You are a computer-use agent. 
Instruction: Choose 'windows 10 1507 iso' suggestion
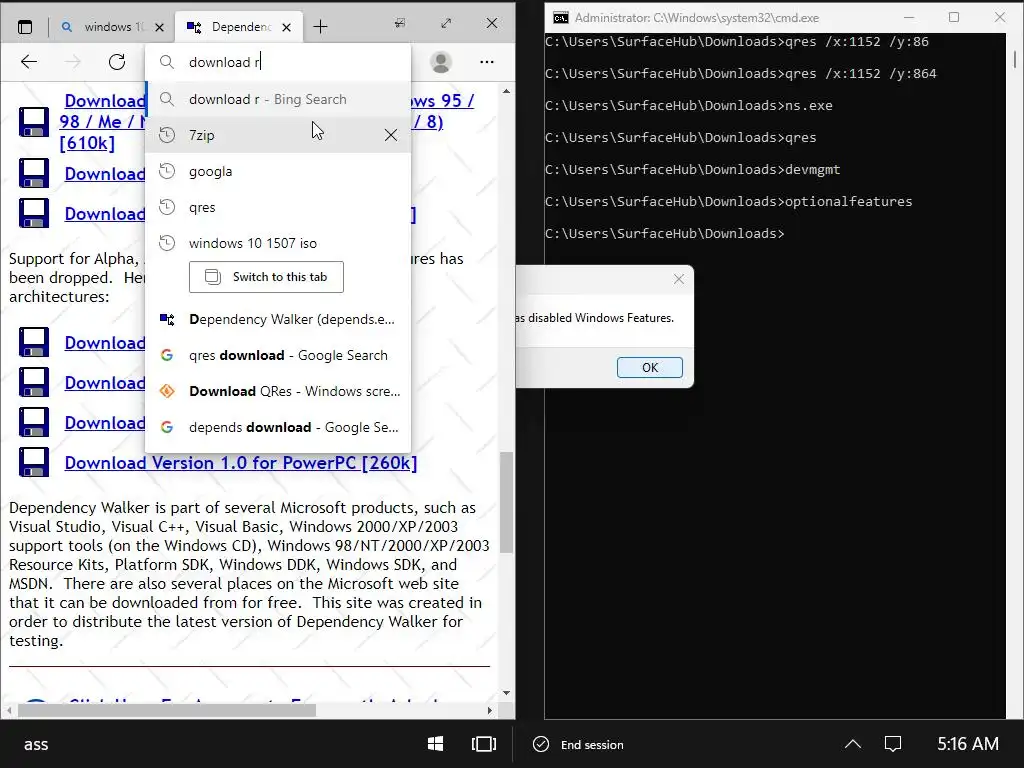pos(278,243)
